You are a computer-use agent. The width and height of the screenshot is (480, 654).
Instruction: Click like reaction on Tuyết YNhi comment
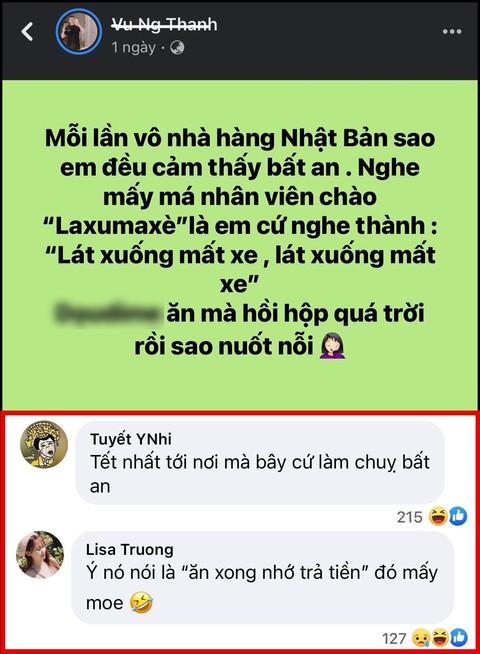coord(457,516)
